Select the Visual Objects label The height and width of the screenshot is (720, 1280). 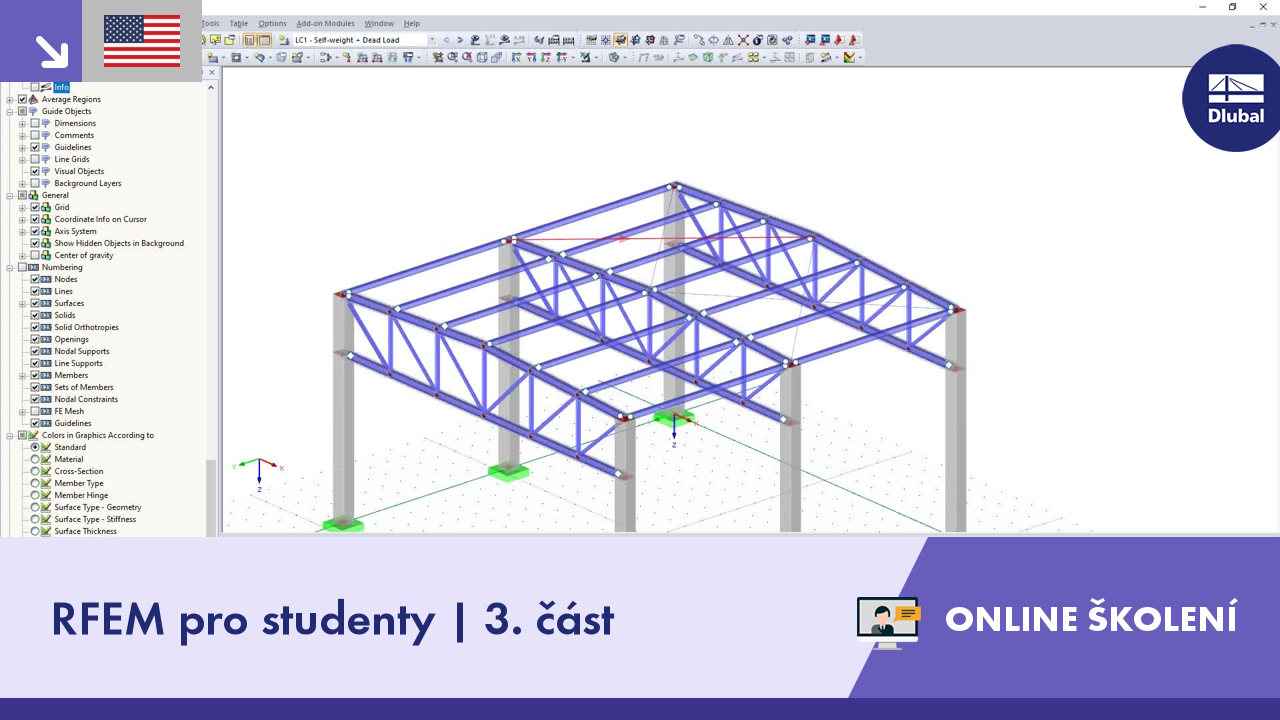click(79, 171)
